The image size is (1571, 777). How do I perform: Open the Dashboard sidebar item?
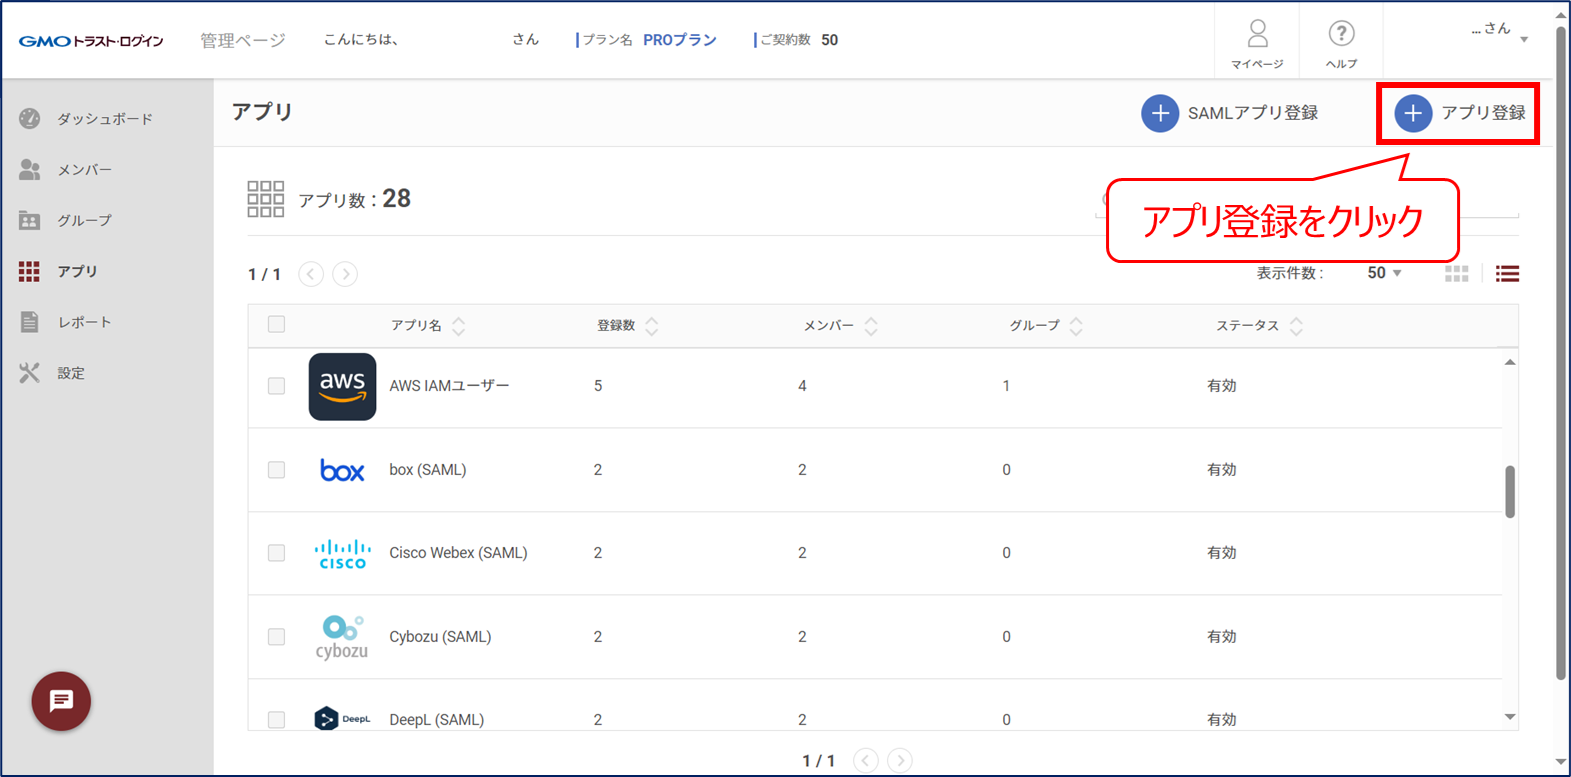tap(86, 119)
